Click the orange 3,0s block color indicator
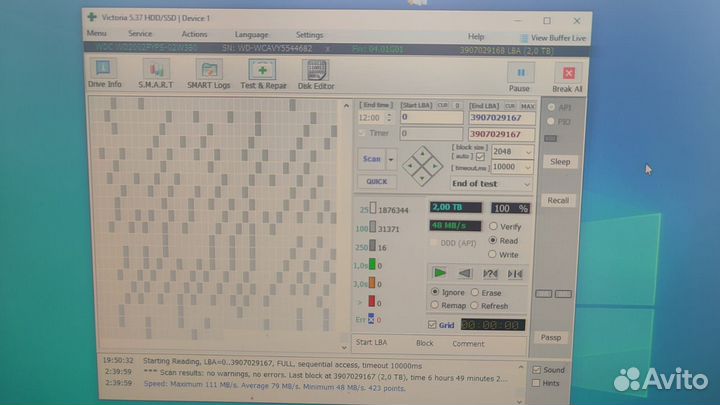 pos(372,283)
